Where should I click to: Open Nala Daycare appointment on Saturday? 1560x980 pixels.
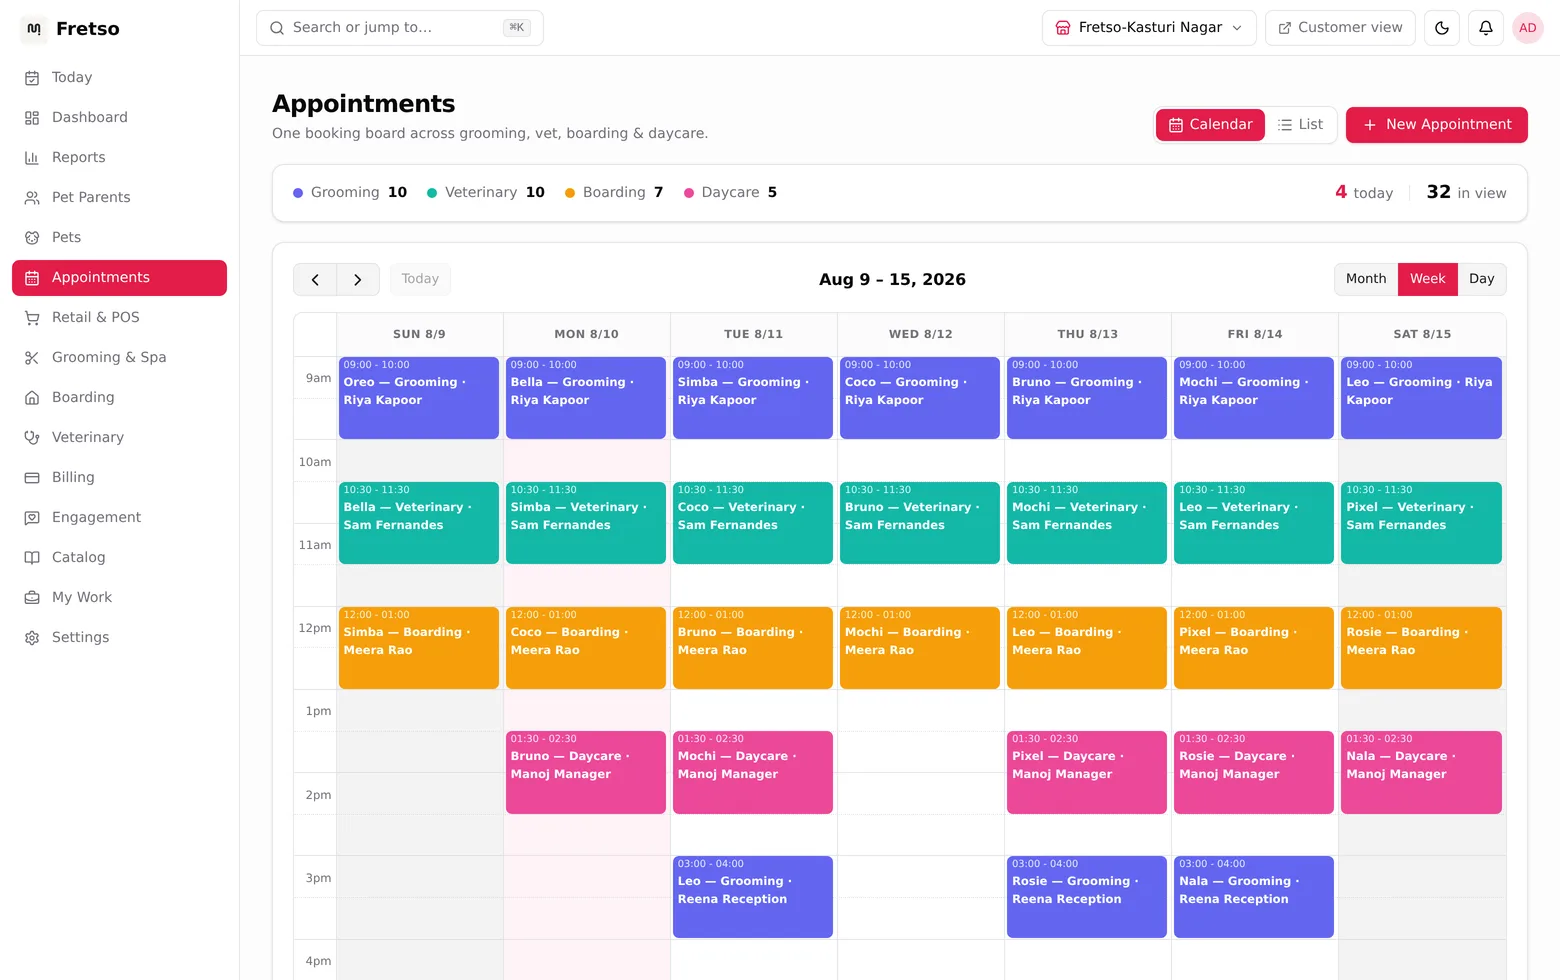[x=1422, y=772]
